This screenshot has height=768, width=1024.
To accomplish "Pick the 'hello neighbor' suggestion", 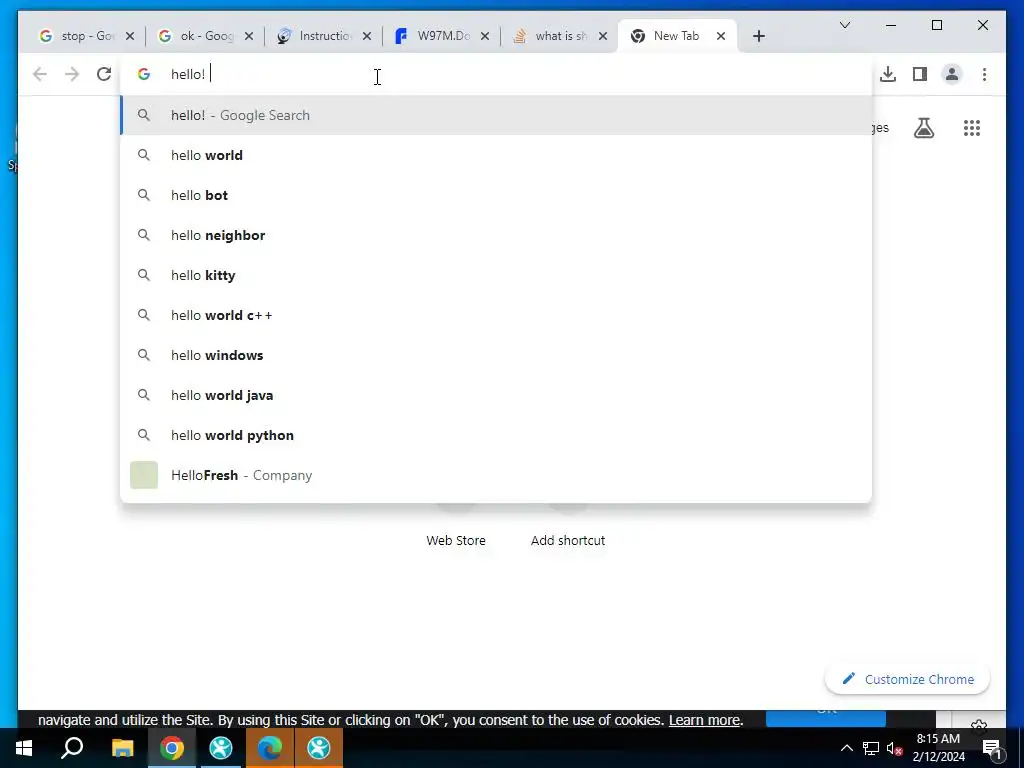I will [x=496, y=235].
